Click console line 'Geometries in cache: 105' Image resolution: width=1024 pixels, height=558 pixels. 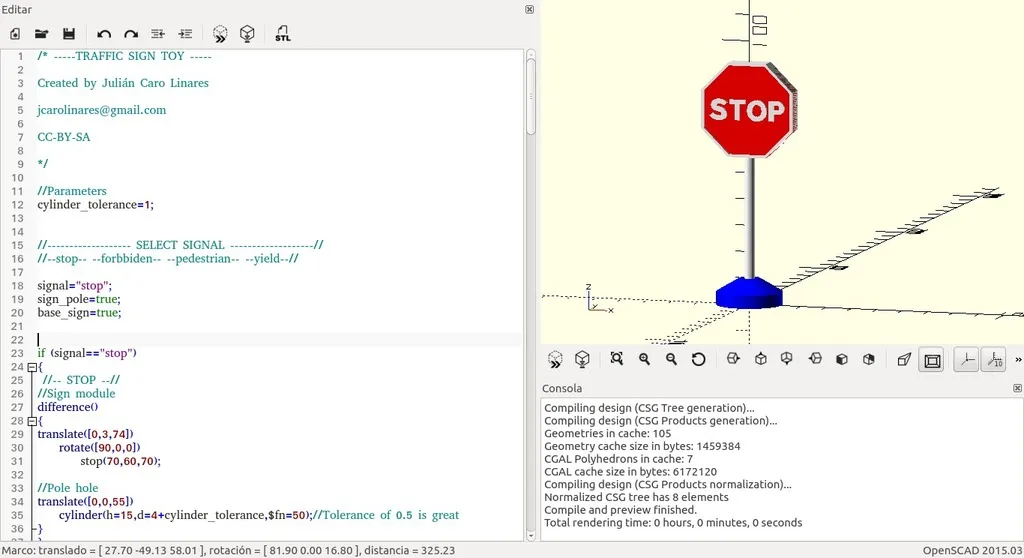607,434
